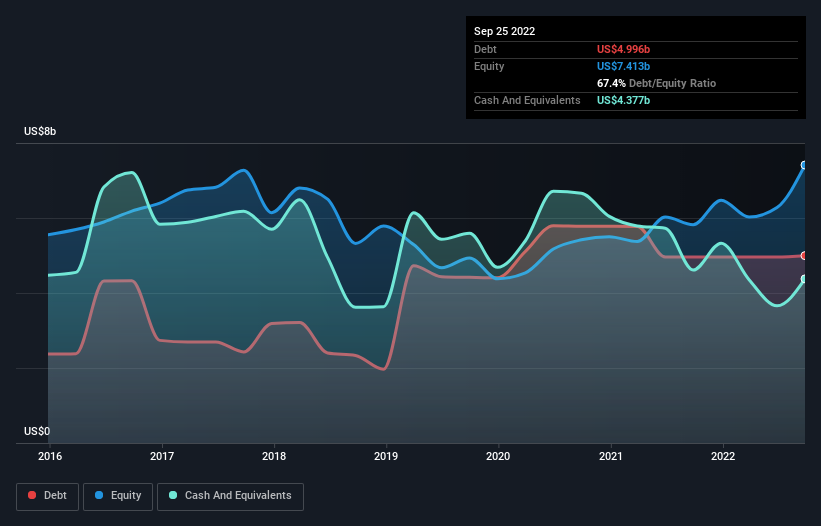821x526 pixels.
Task: Click the 2021 x-axis label
Action: click(611, 456)
